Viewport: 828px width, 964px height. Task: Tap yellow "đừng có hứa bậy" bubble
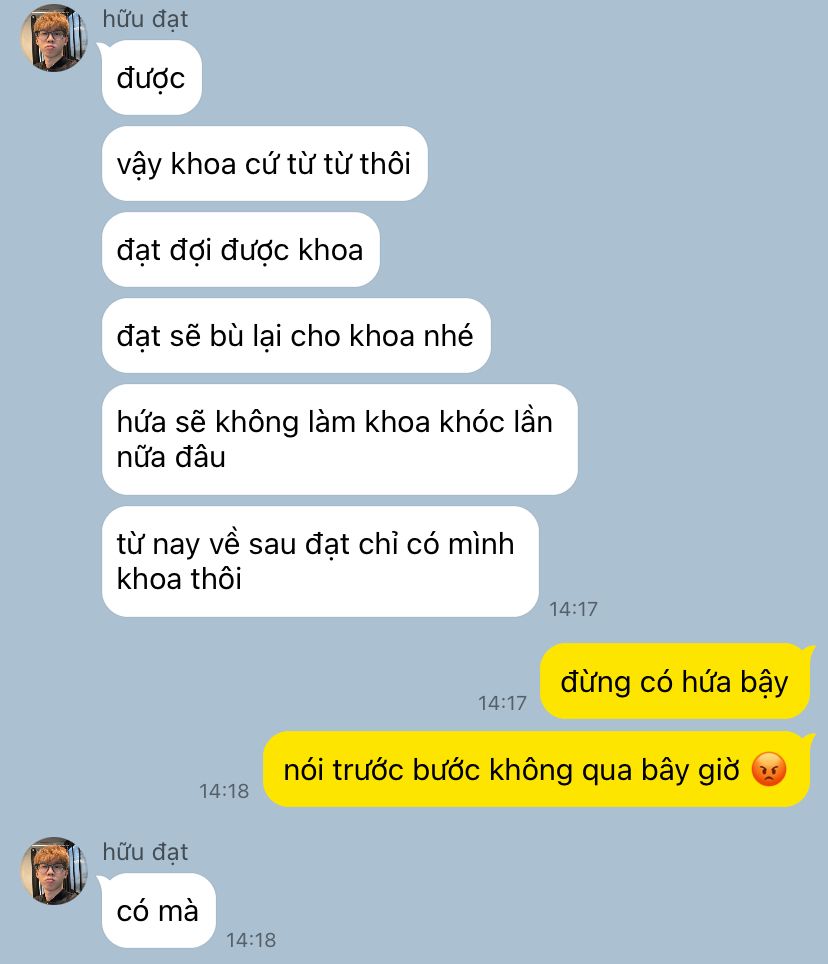pos(675,681)
